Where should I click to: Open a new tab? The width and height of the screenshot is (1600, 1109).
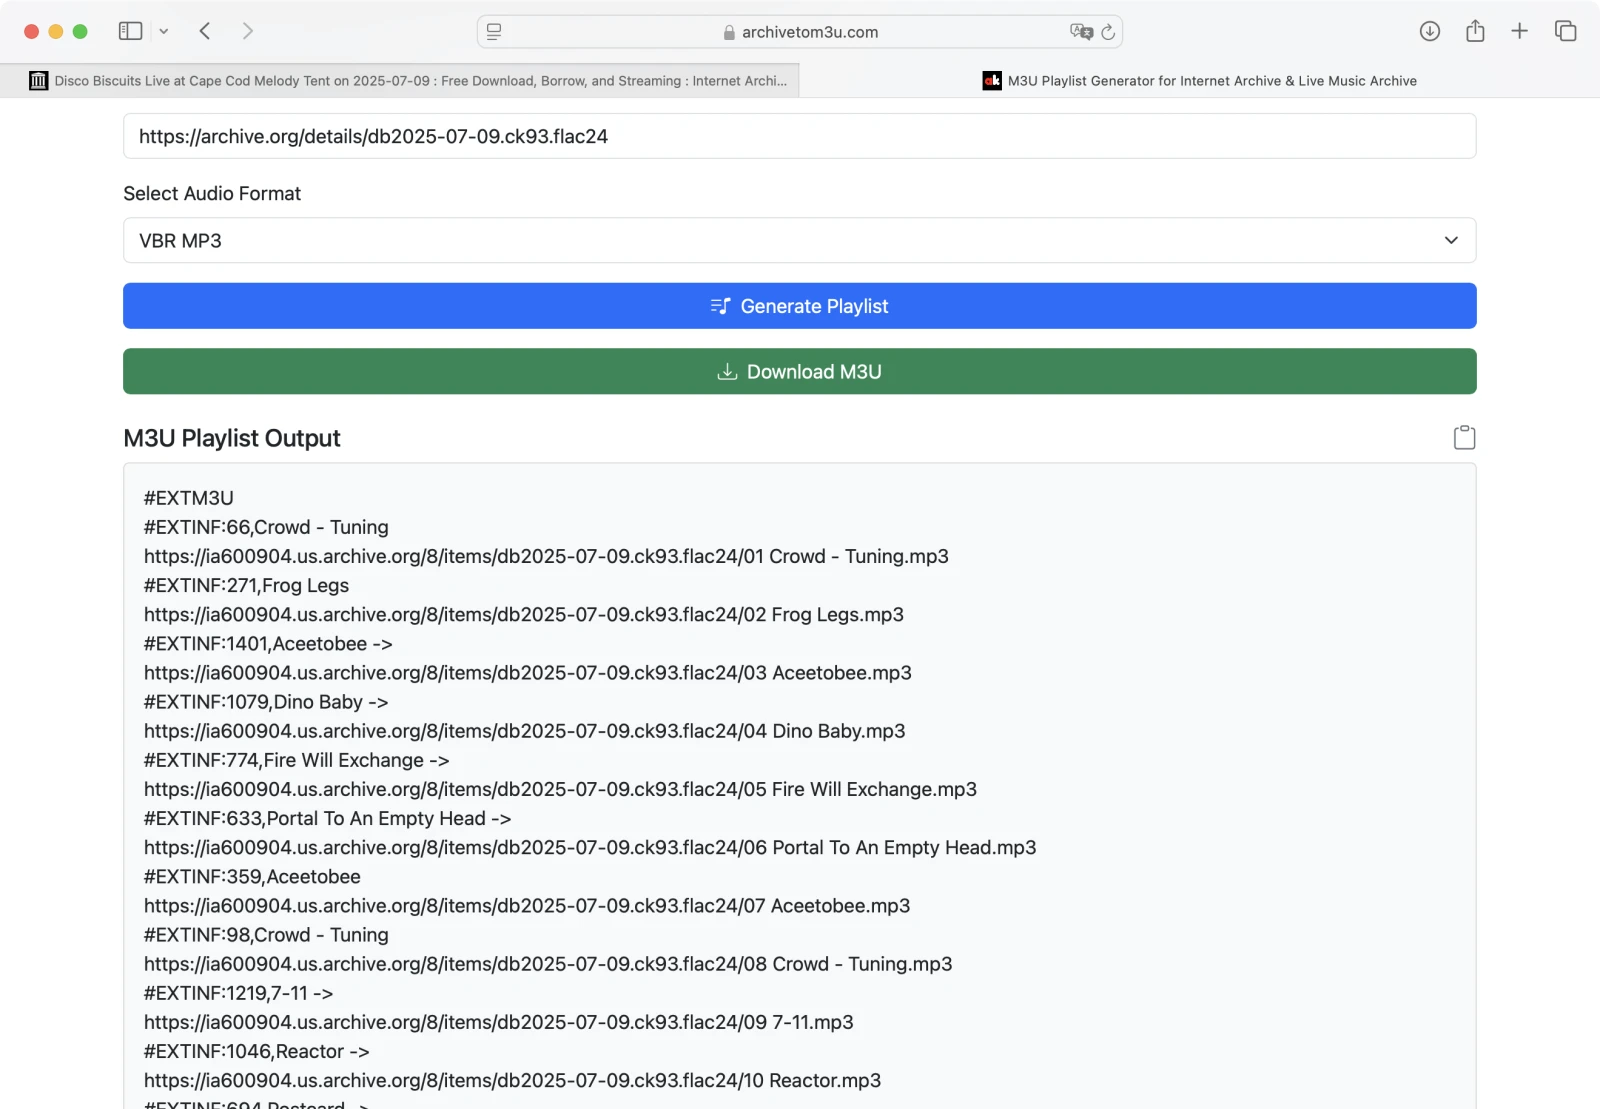(1519, 31)
